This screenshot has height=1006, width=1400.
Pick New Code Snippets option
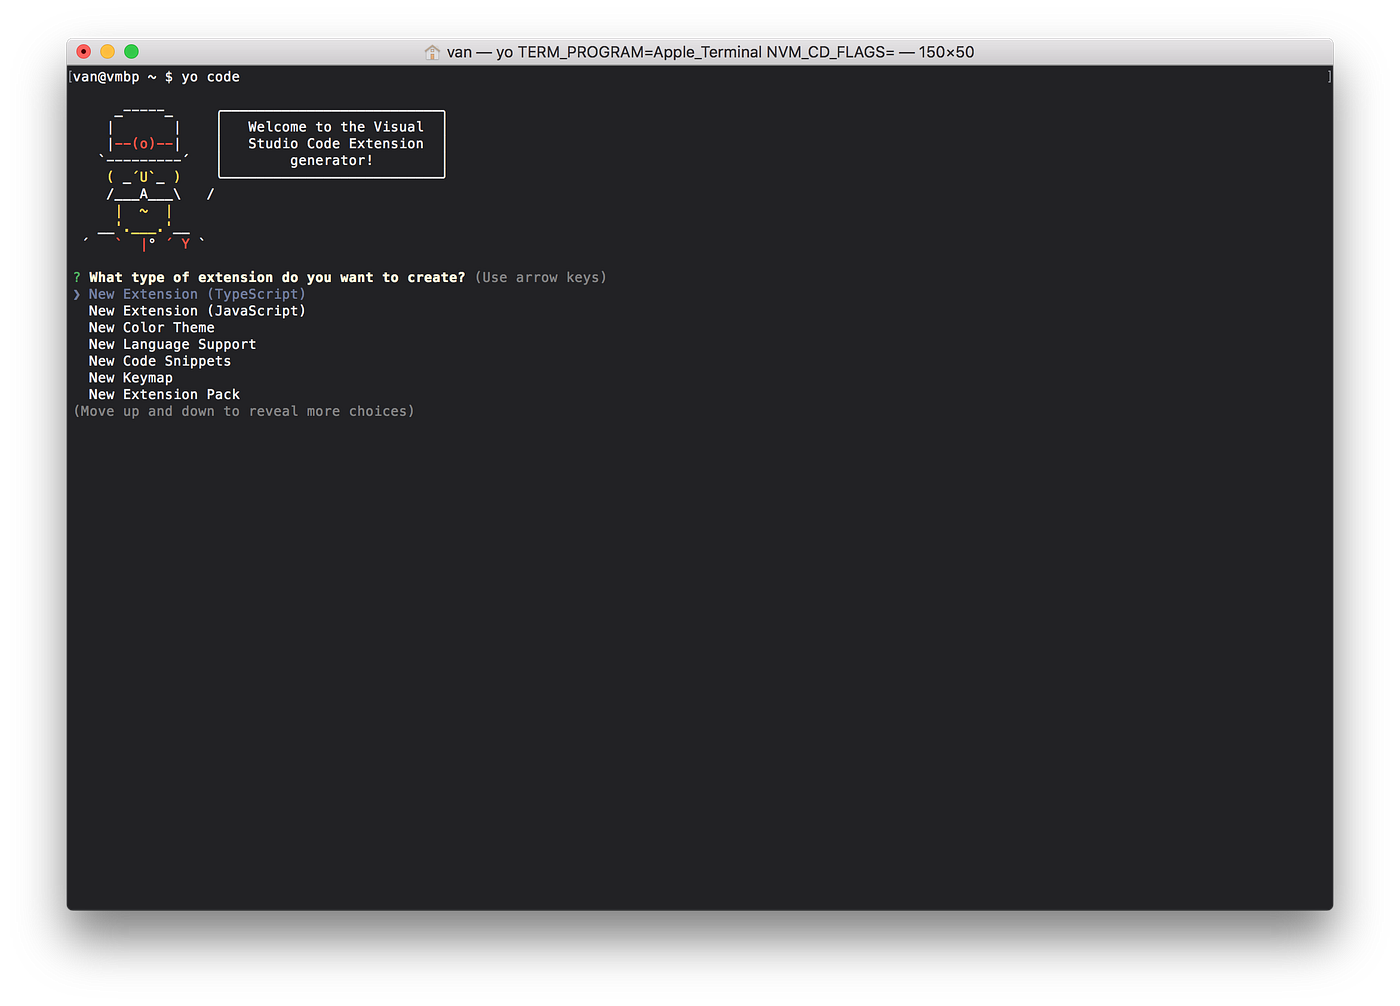coord(159,361)
